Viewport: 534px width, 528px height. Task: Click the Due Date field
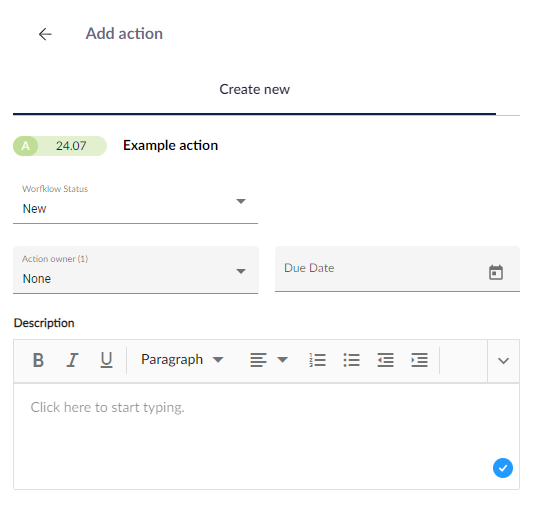pyautogui.click(x=397, y=269)
